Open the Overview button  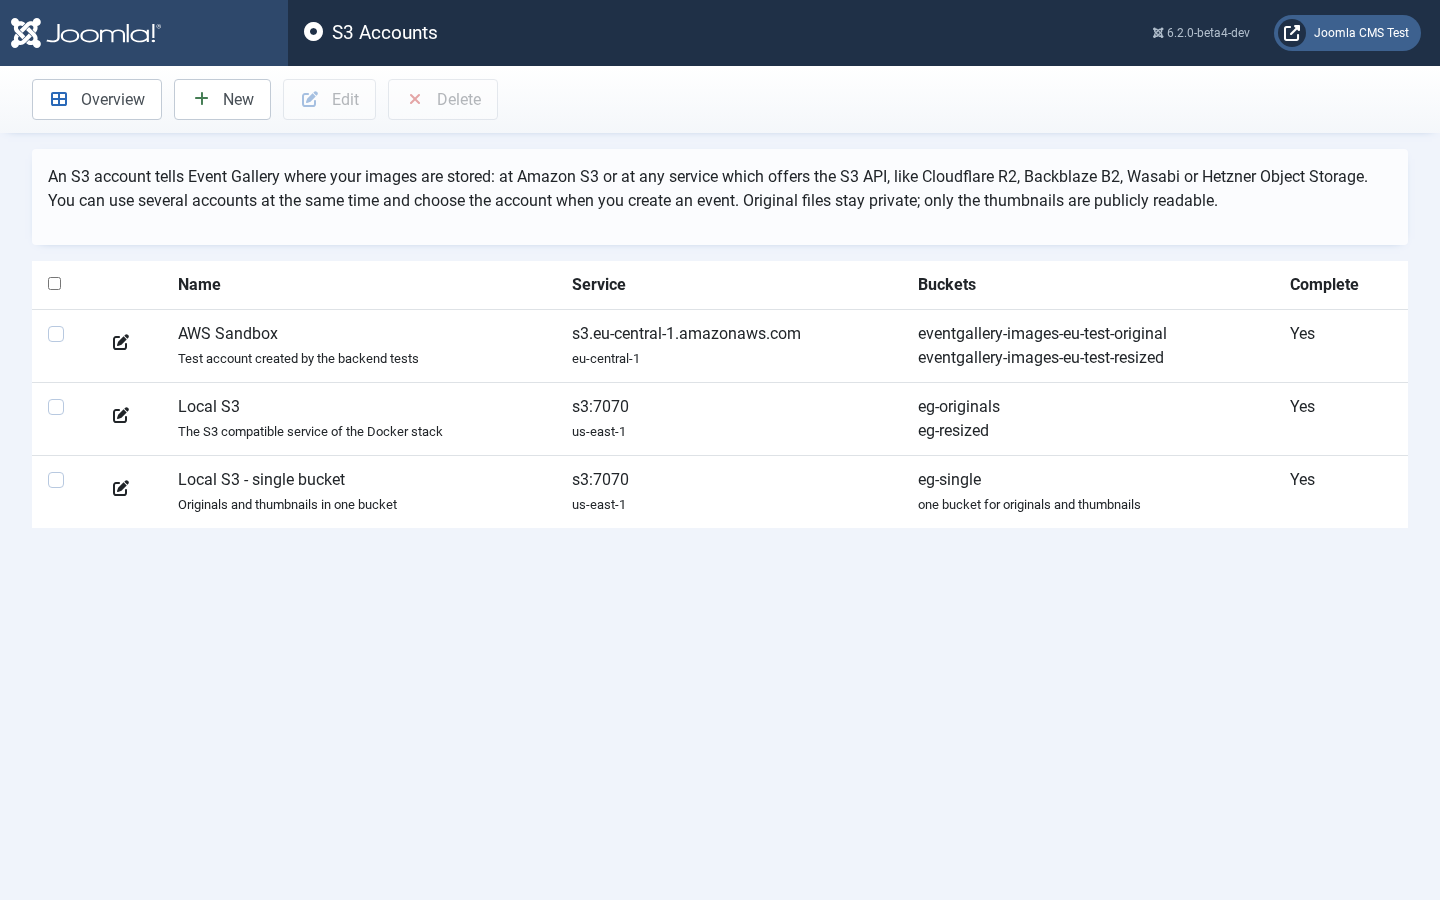click(x=97, y=99)
